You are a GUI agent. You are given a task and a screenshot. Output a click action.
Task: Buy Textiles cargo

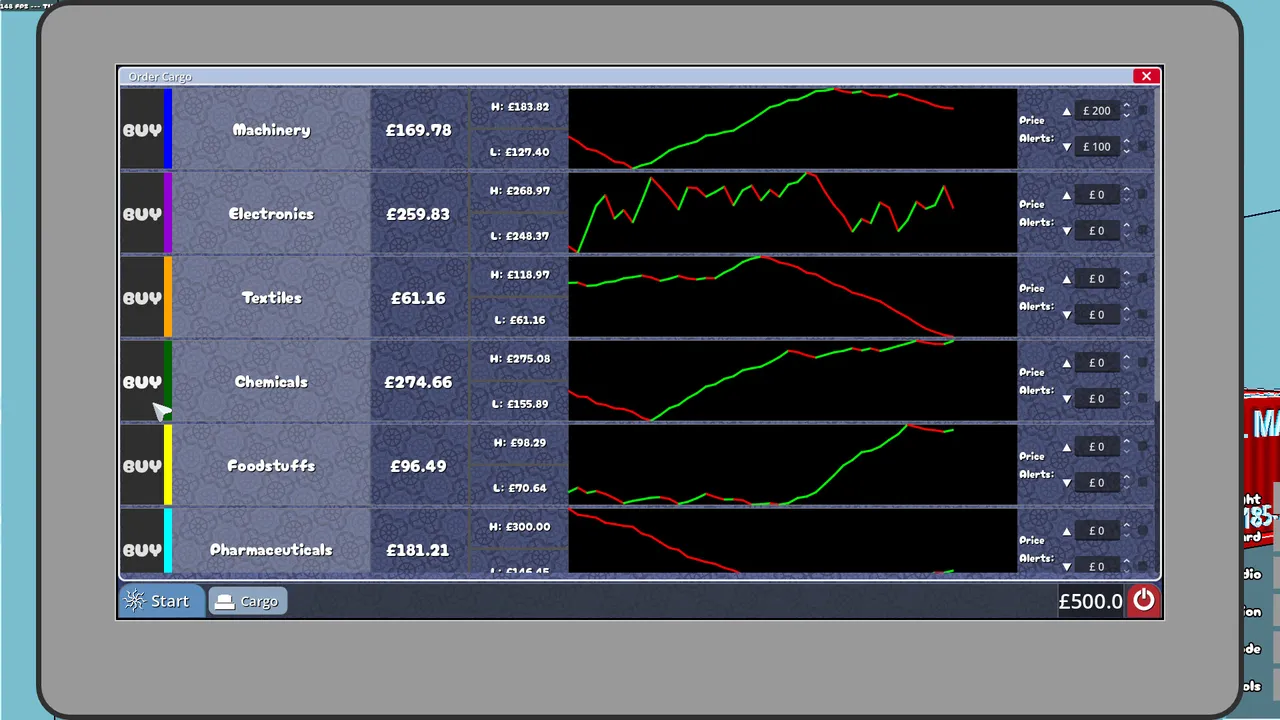(142, 298)
